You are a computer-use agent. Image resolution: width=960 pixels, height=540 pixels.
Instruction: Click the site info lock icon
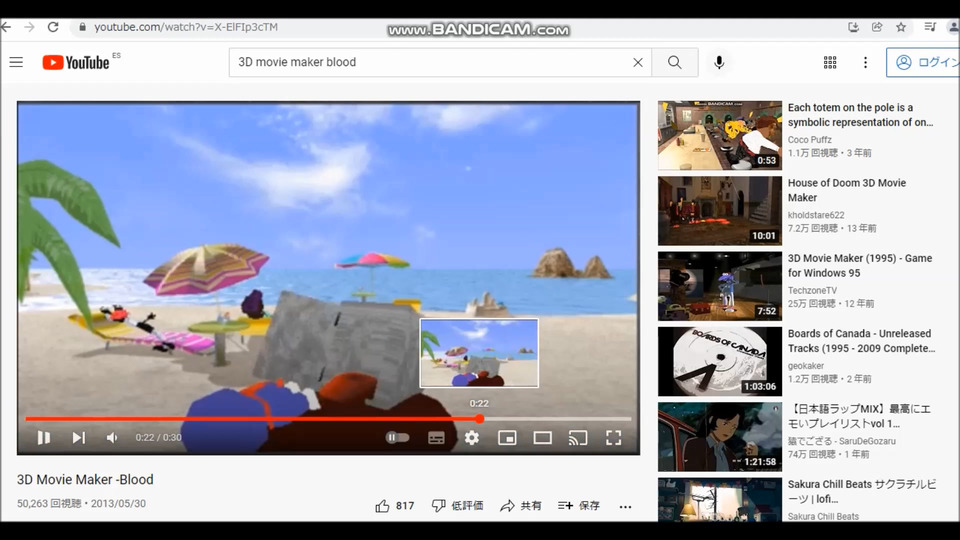point(82,27)
